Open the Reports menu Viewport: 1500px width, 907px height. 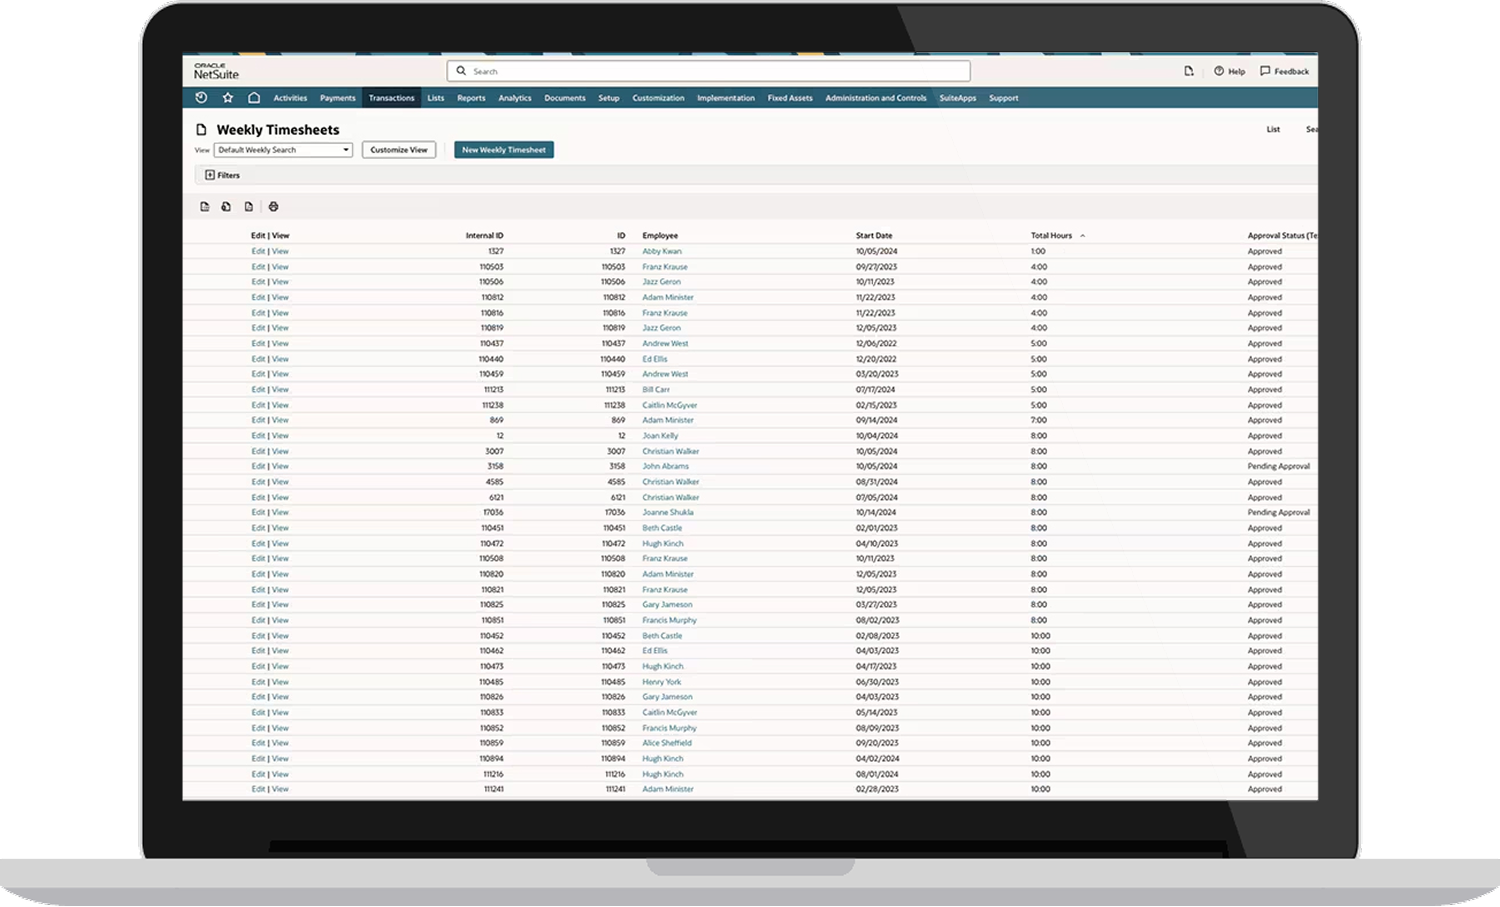click(471, 97)
